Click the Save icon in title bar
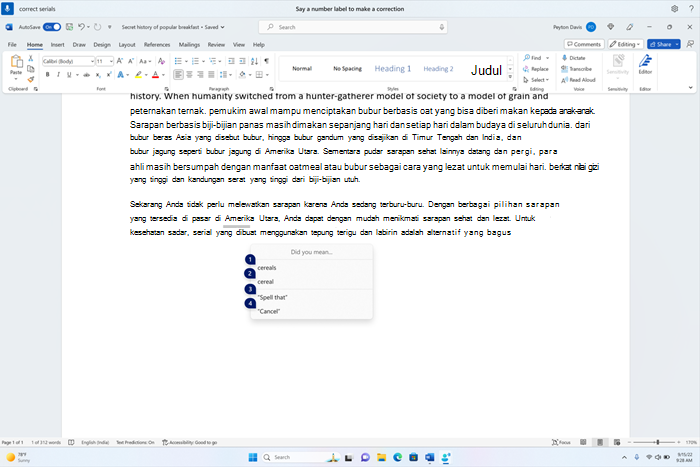The width and height of the screenshot is (700, 467). 69,27
